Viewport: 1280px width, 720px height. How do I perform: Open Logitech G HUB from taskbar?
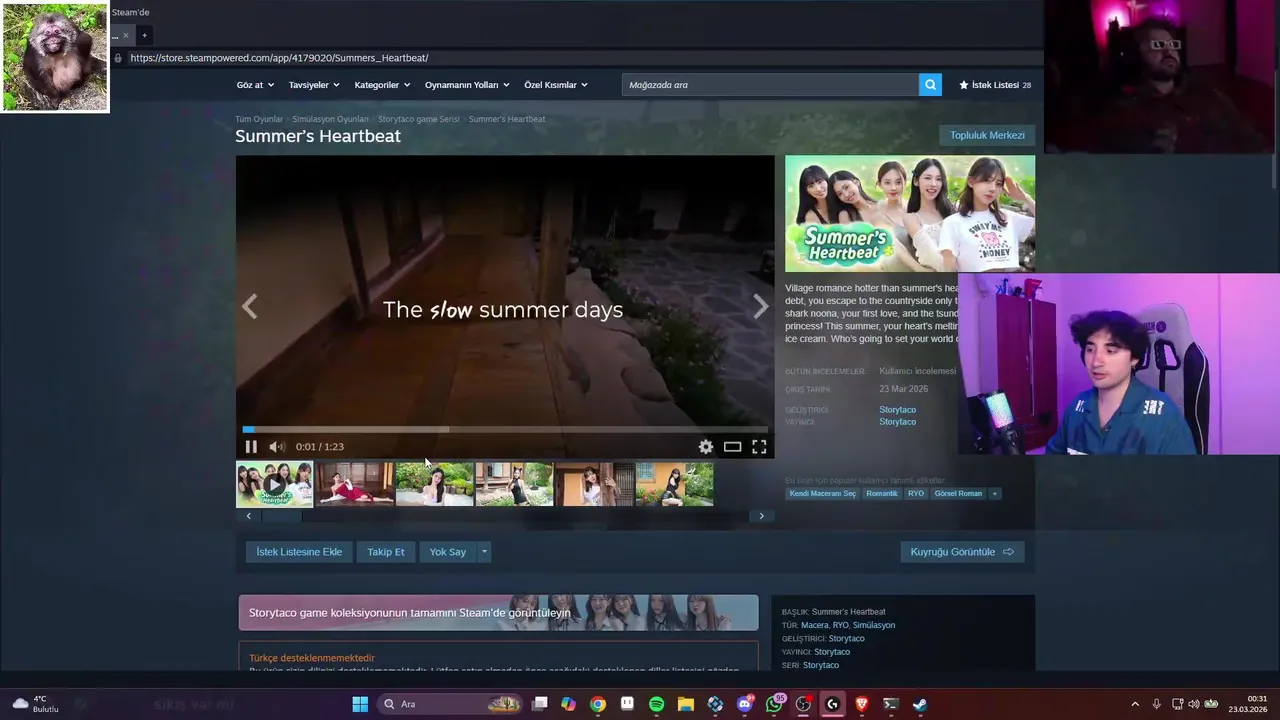[832, 704]
